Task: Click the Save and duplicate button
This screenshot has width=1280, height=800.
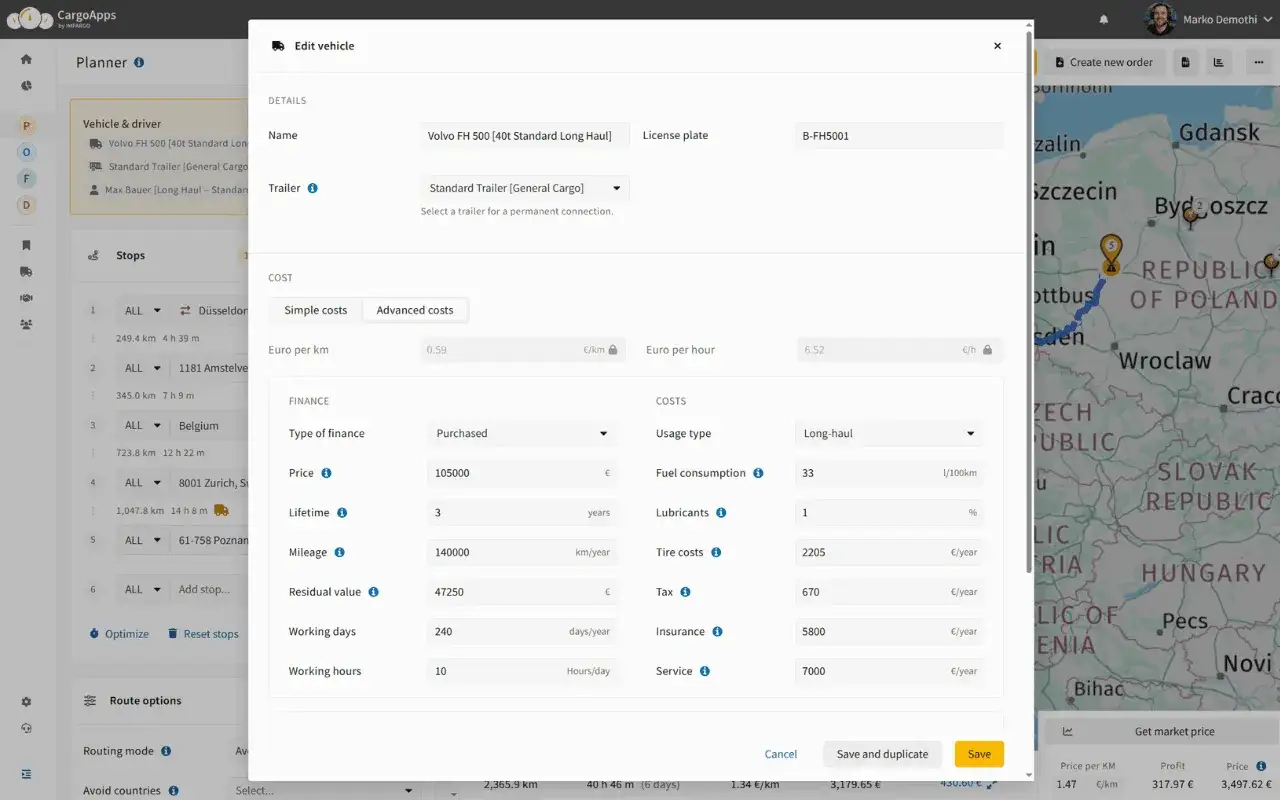Action: click(x=882, y=754)
